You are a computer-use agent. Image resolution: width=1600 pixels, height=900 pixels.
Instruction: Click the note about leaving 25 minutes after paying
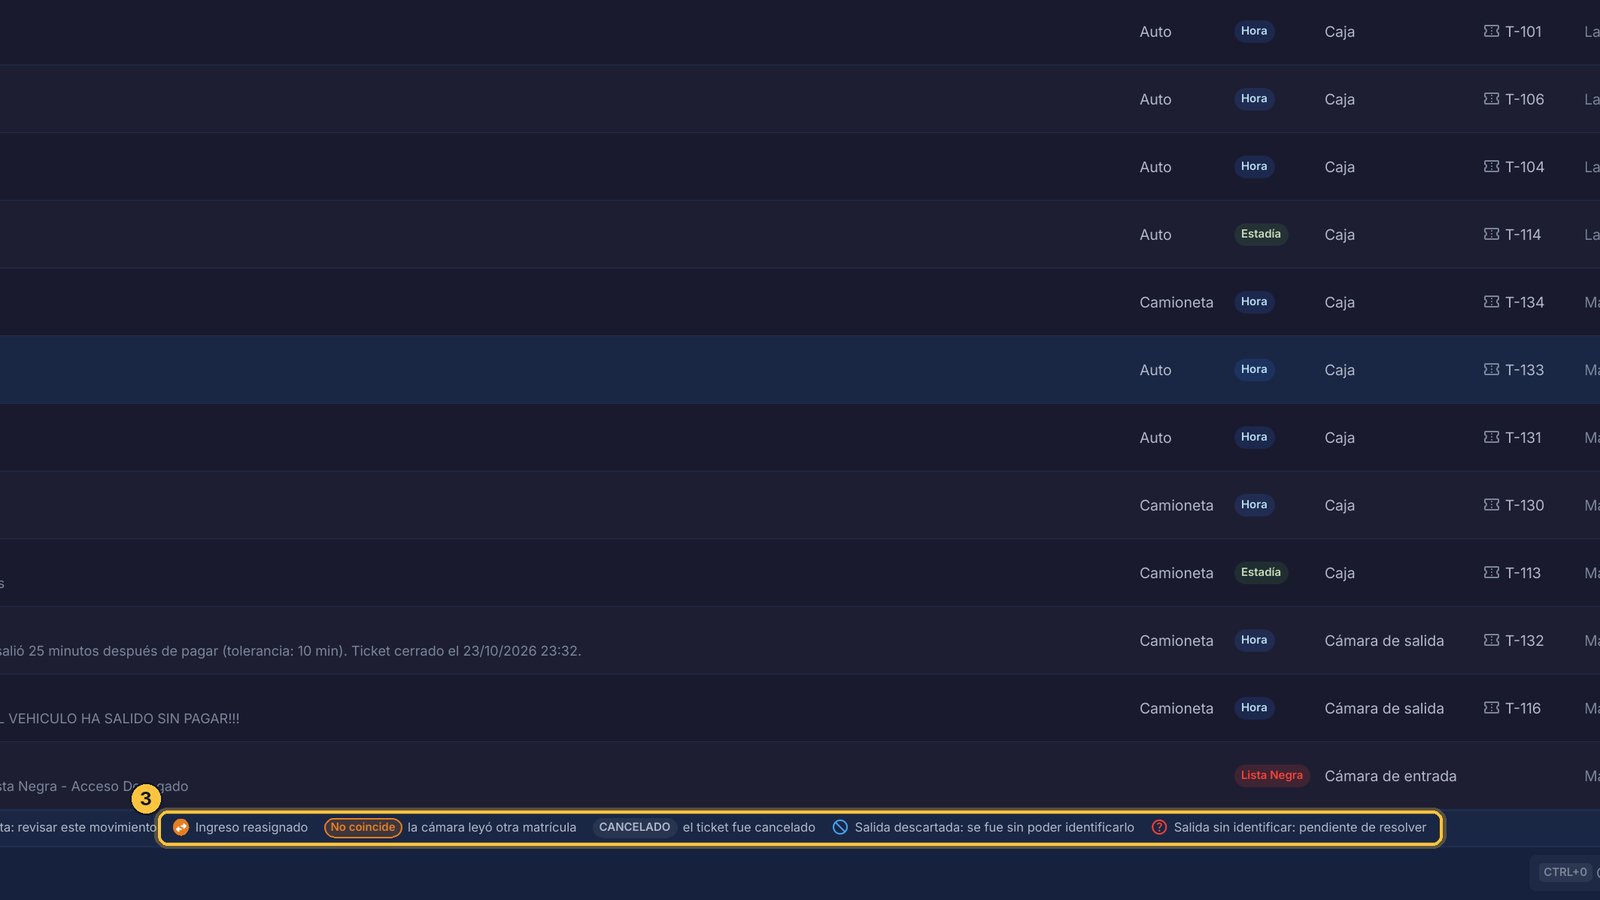pyautogui.click(x=290, y=651)
